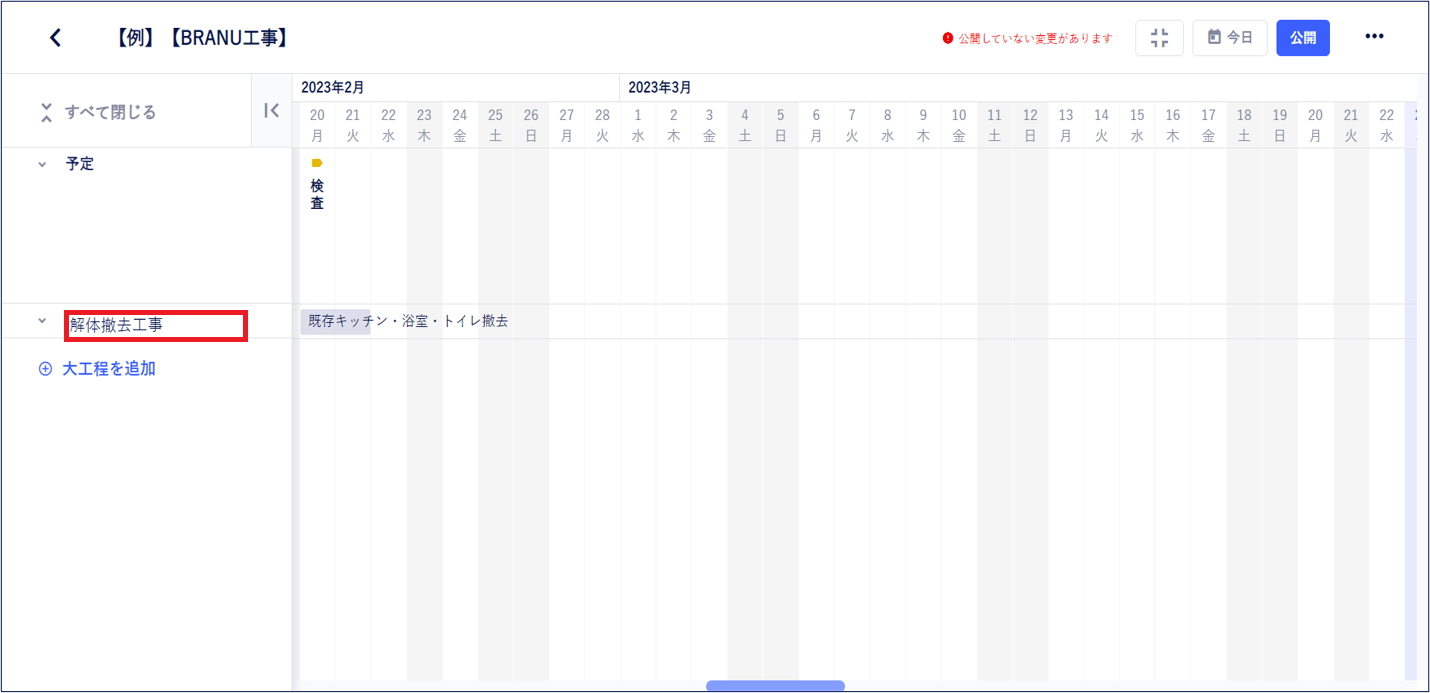1430x693 pixels.
Task: Jump to today with 今日 button
Action: (x=1230, y=38)
